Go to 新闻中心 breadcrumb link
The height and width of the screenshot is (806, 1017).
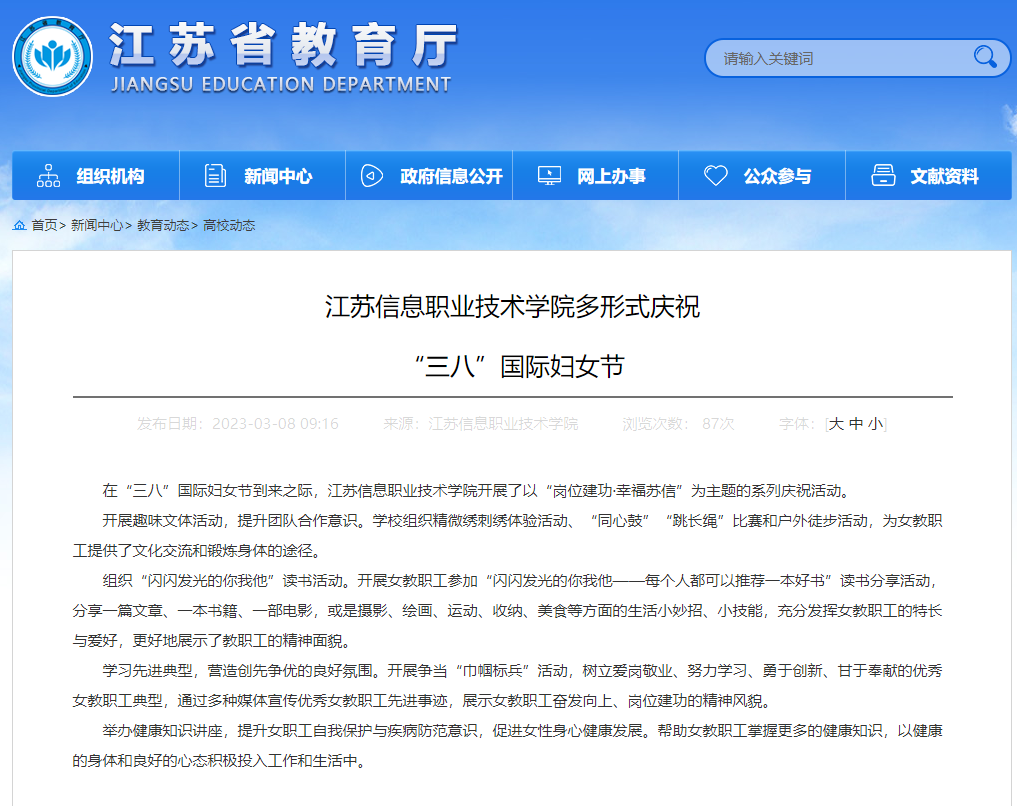(x=97, y=225)
